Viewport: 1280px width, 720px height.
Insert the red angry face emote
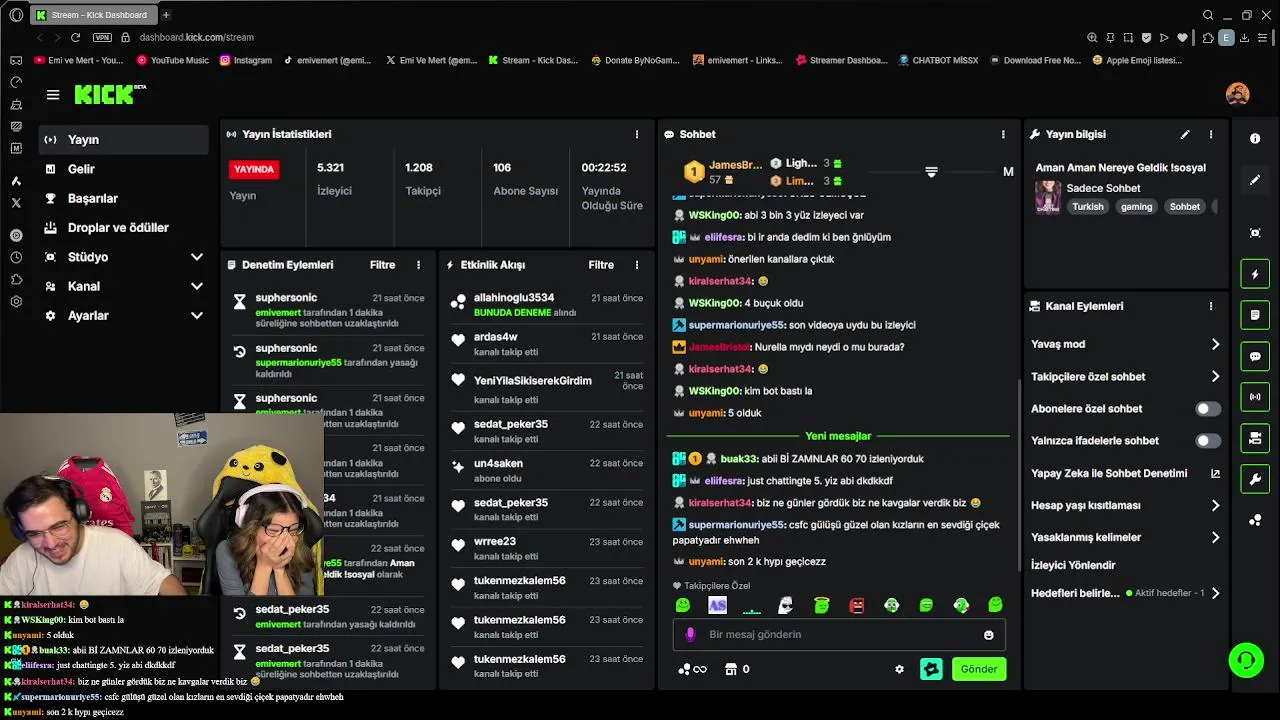[857, 605]
